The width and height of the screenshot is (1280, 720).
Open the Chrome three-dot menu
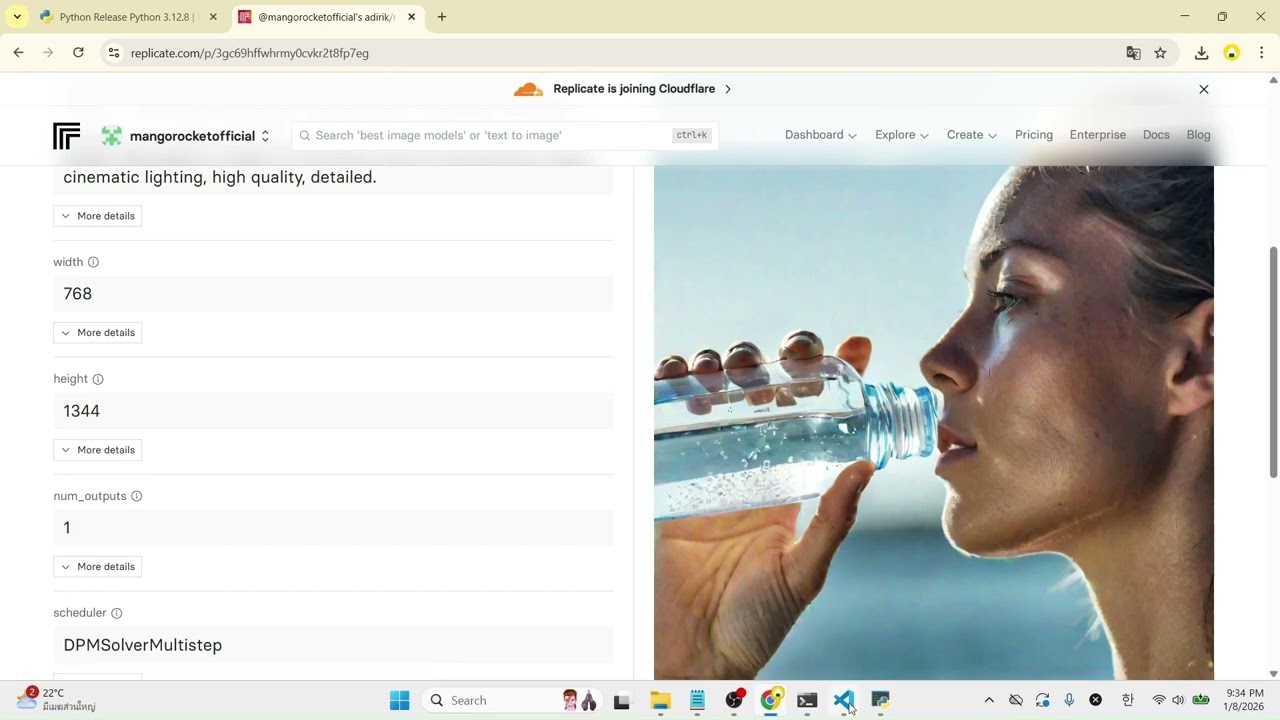pyautogui.click(x=1261, y=53)
